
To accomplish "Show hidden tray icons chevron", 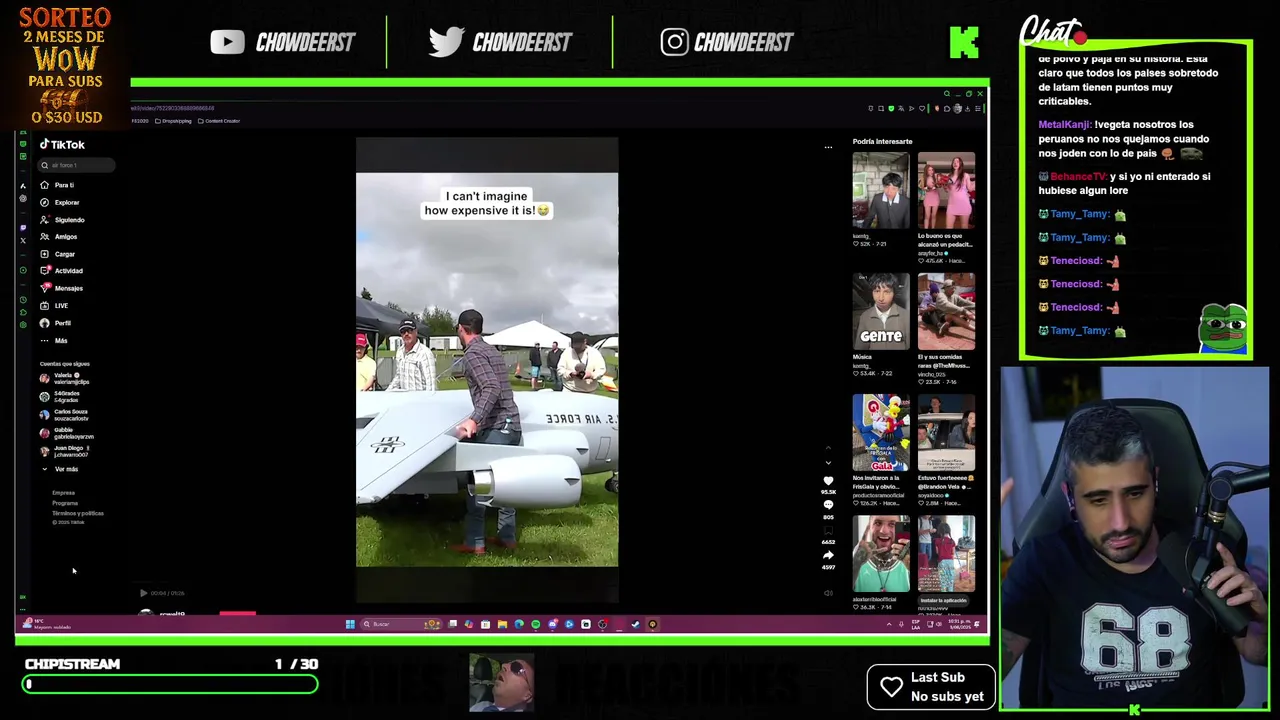I will click(889, 624).
